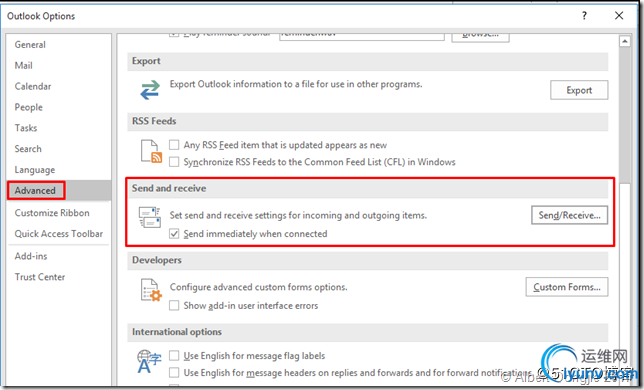This screenshot has height=390, width=644.
Task: Click the Export arrows icon
Action: pyautogui.click(x=150, y=90)
